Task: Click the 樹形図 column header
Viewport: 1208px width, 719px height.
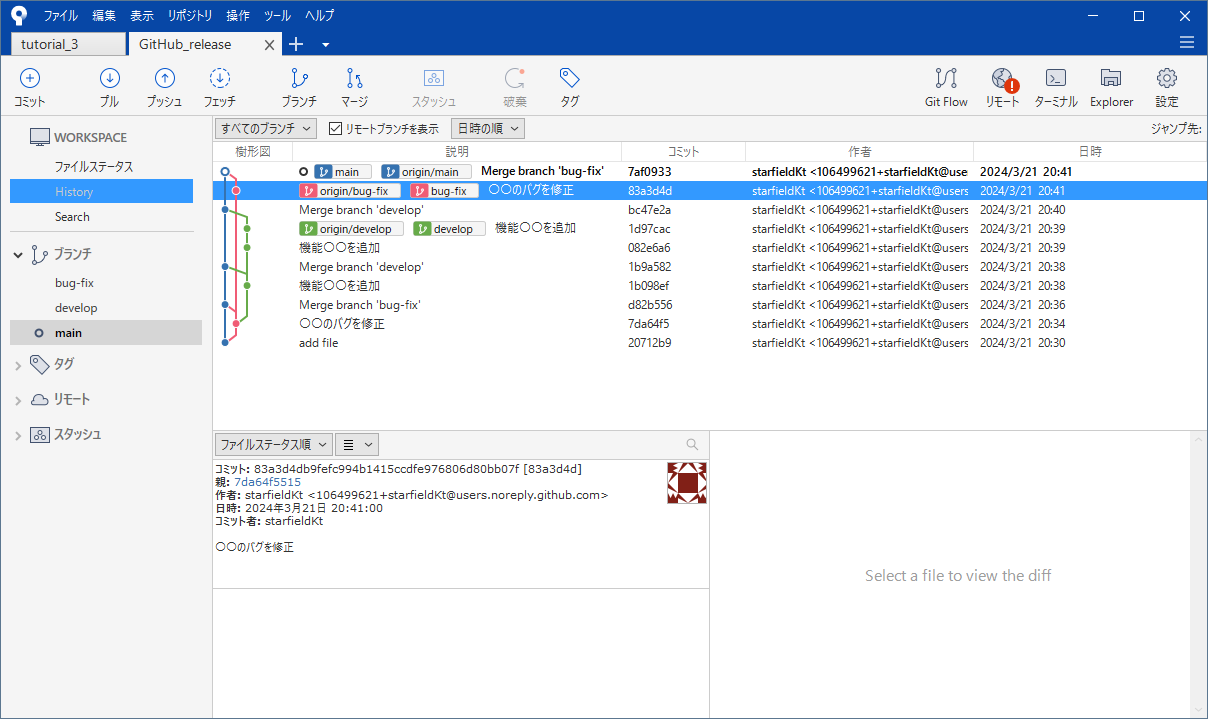Action: click(x=253, y=151)
